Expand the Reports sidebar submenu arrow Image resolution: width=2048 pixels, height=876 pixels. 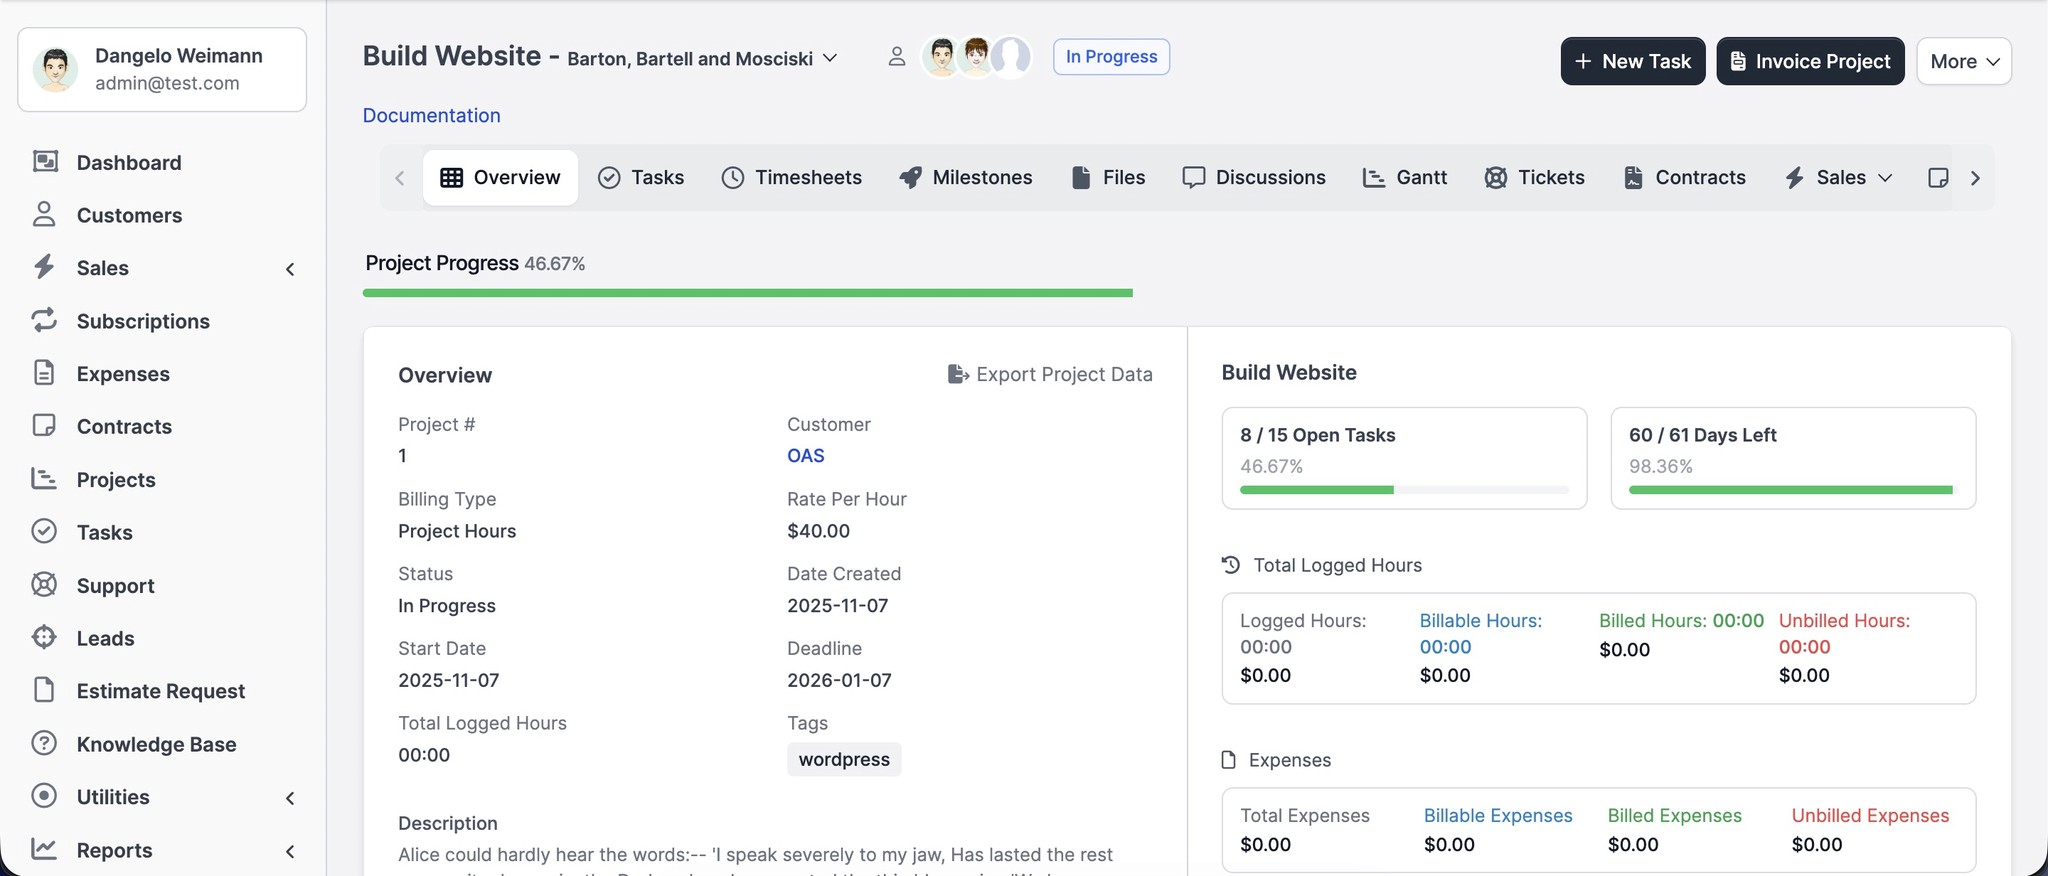tap(290, 851)
